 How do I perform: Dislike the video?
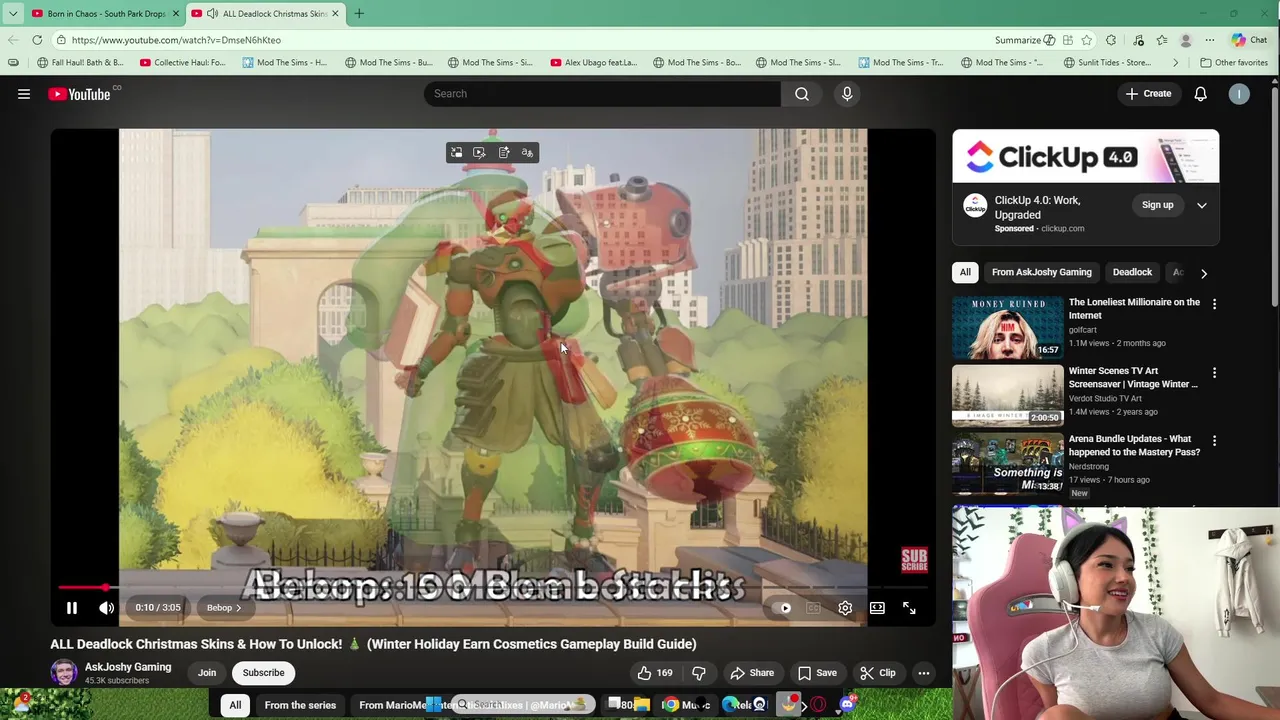pyautogui.click(x=699, y=673)
